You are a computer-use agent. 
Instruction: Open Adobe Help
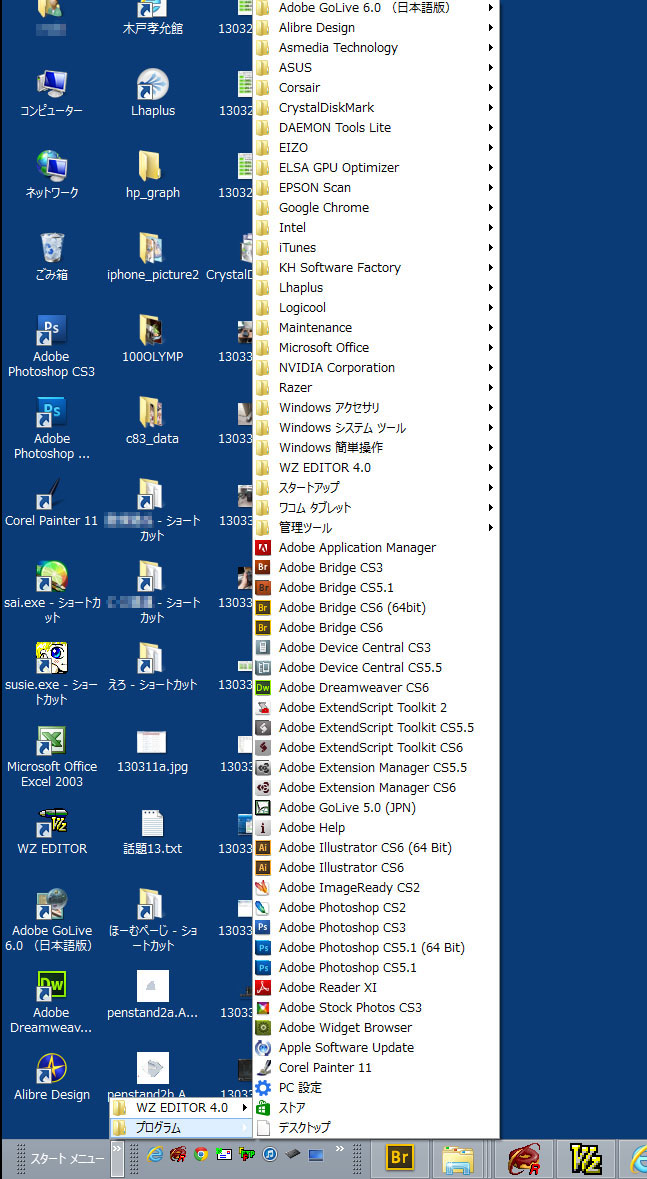(376, 828)
